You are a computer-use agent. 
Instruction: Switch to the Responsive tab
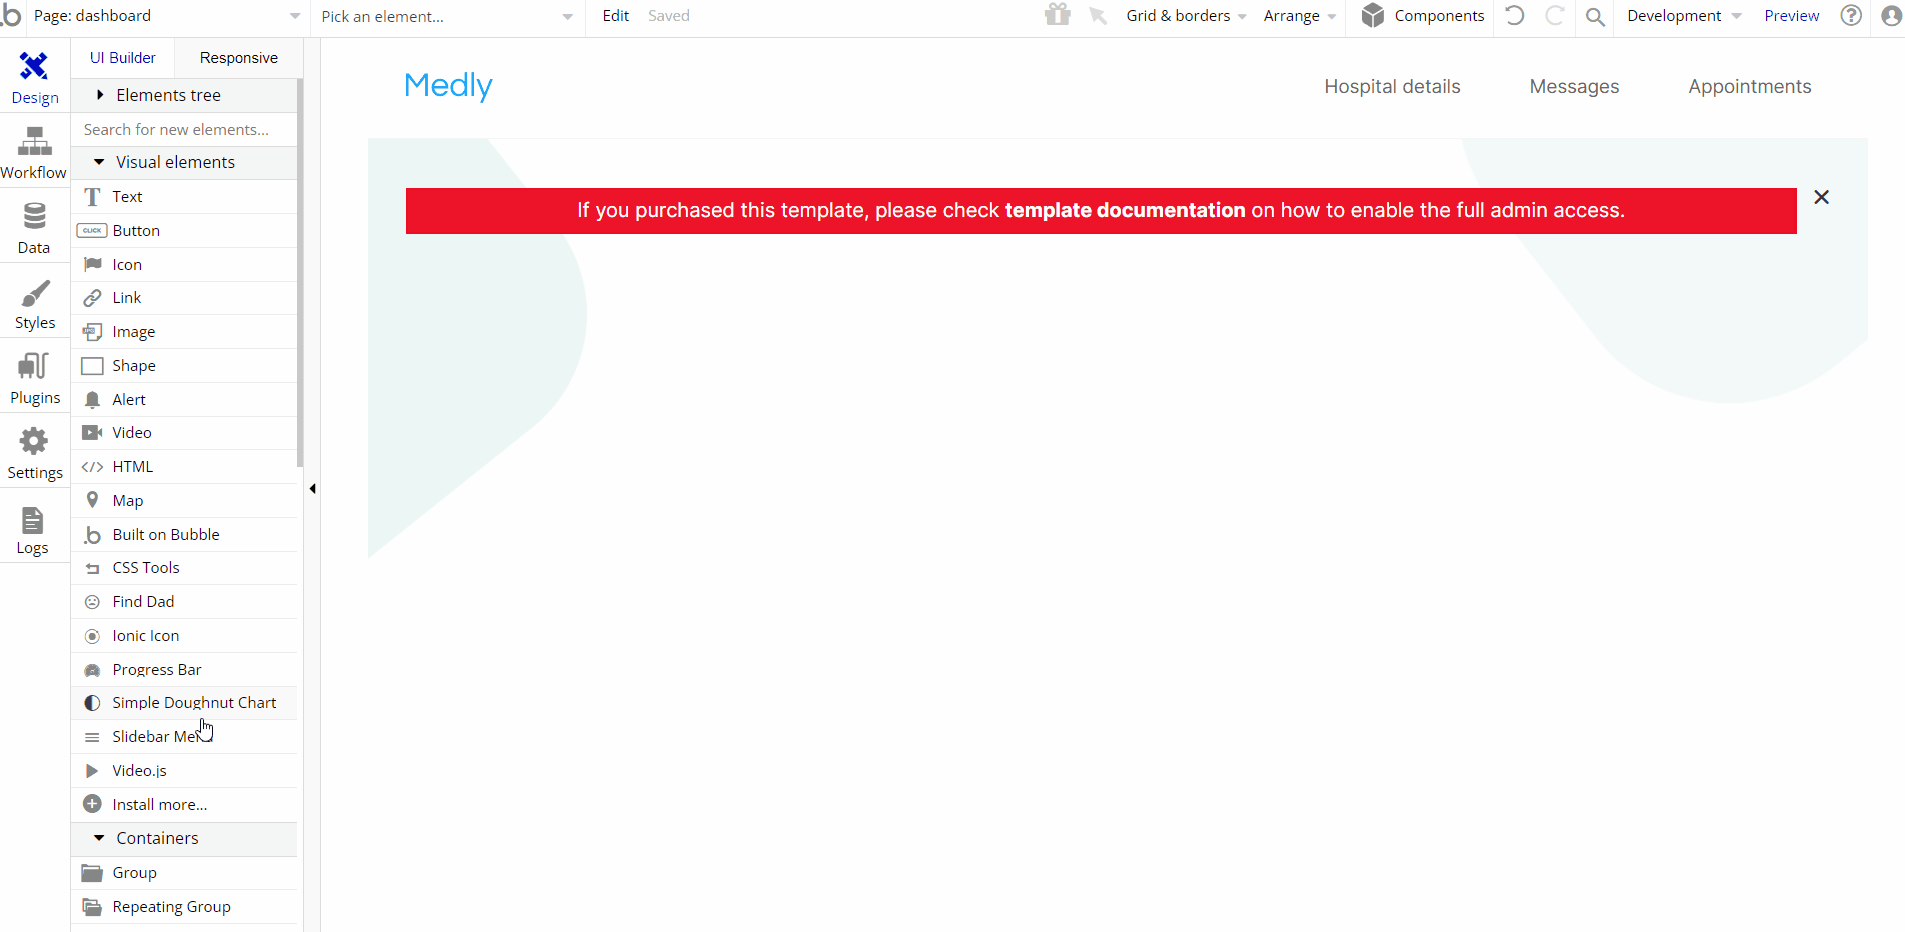tap(239, 58)
